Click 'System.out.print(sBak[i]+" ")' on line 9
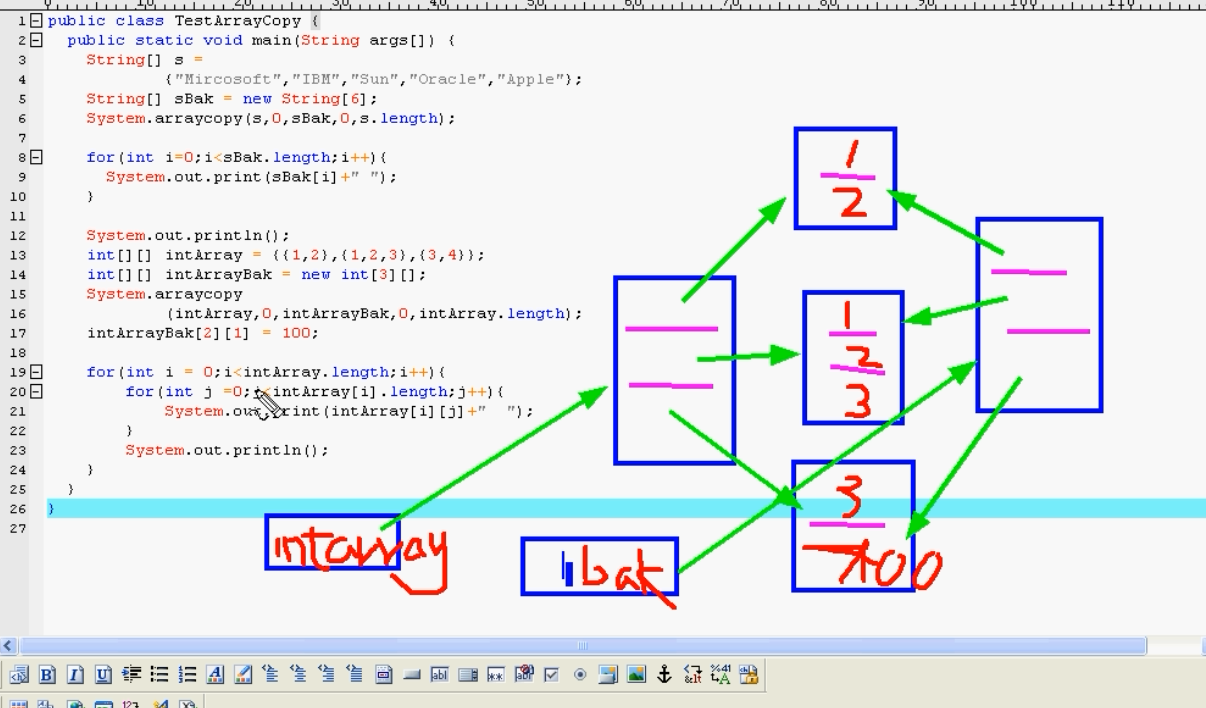 pos(248,177)
